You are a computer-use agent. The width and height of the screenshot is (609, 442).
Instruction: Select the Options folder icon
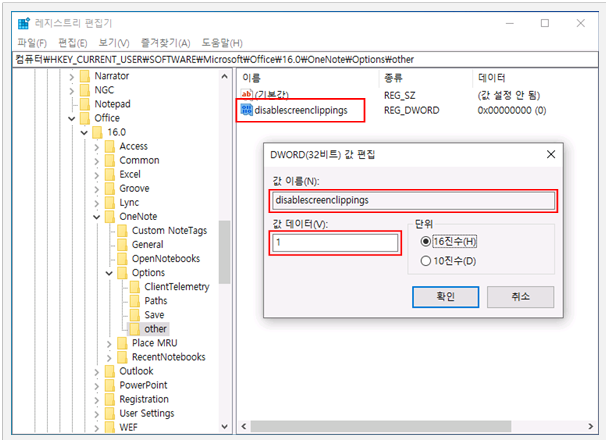click(x=122, y=273)
